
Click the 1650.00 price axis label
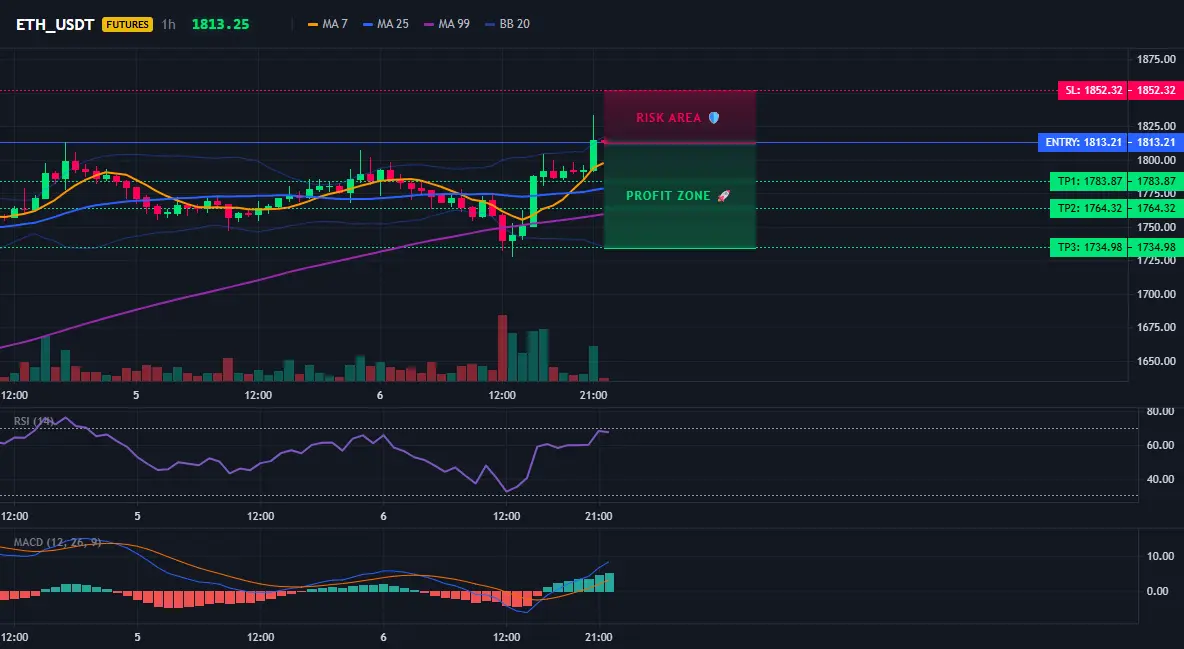click(1156, 361)
